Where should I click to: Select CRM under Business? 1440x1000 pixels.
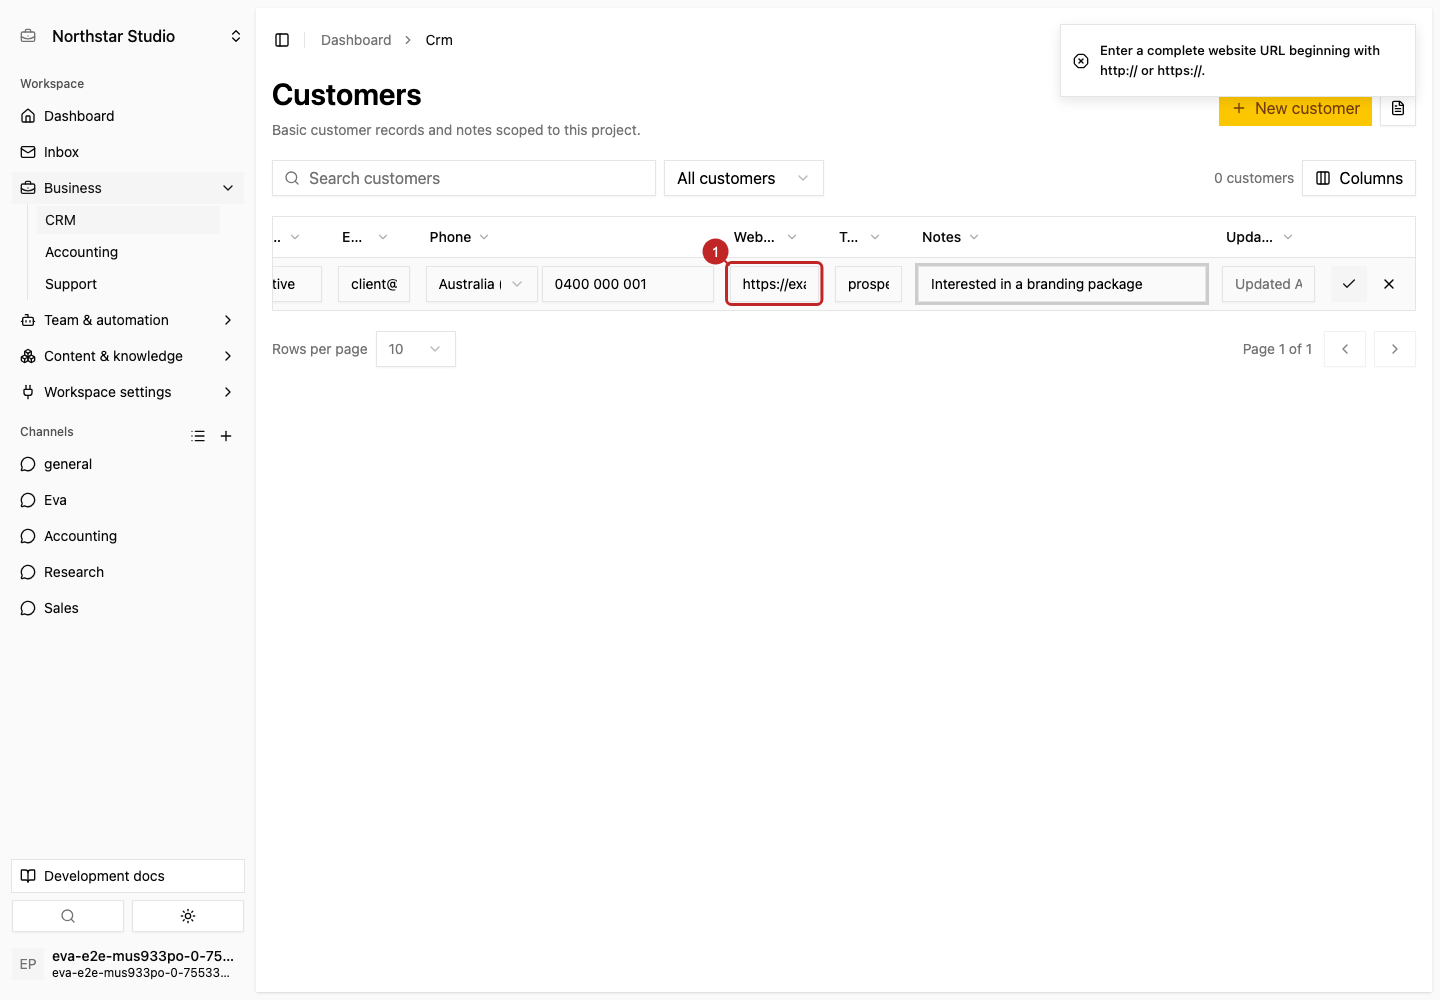[x=128, y=220]
